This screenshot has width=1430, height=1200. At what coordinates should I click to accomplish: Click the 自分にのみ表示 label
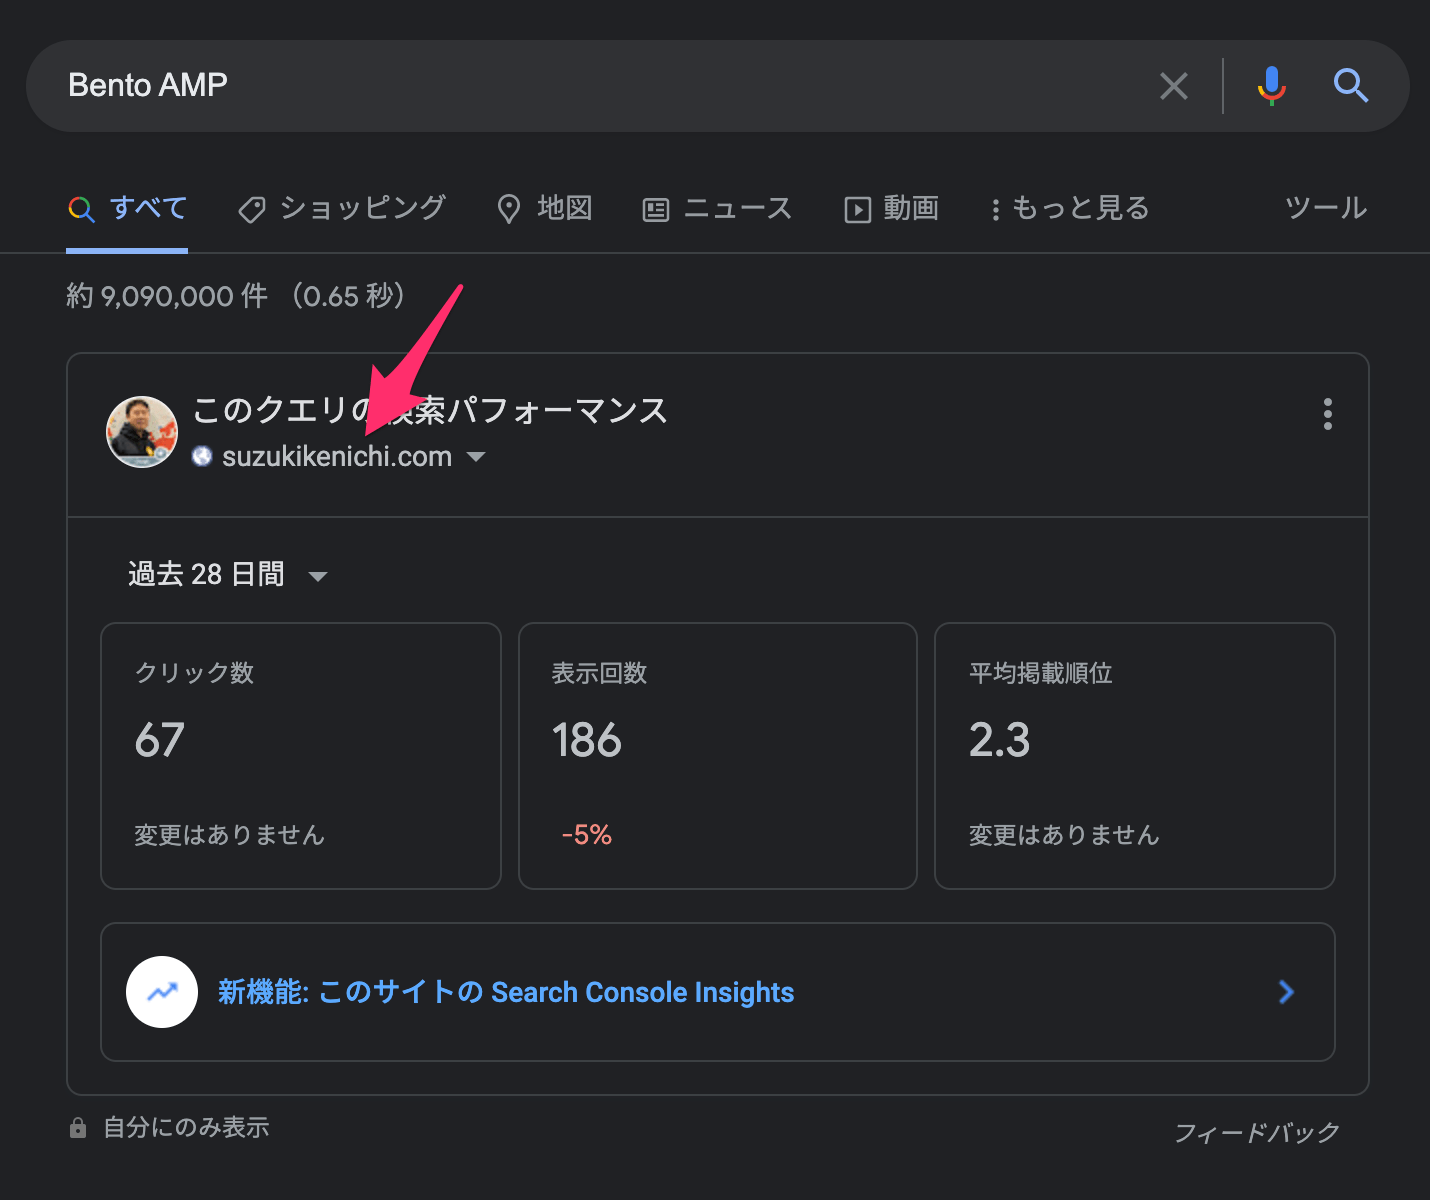[x=187, y=1128]
